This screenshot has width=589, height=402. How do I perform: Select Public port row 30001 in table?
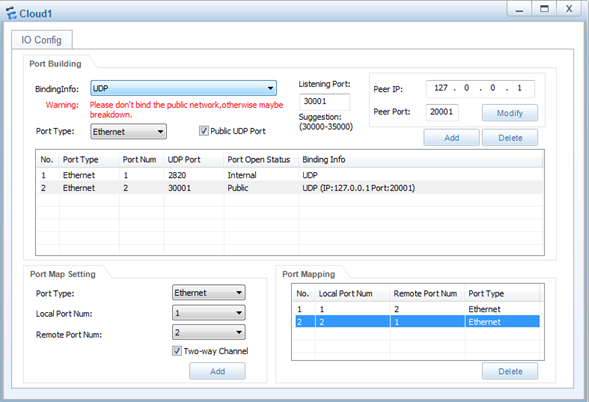point(290,188)
